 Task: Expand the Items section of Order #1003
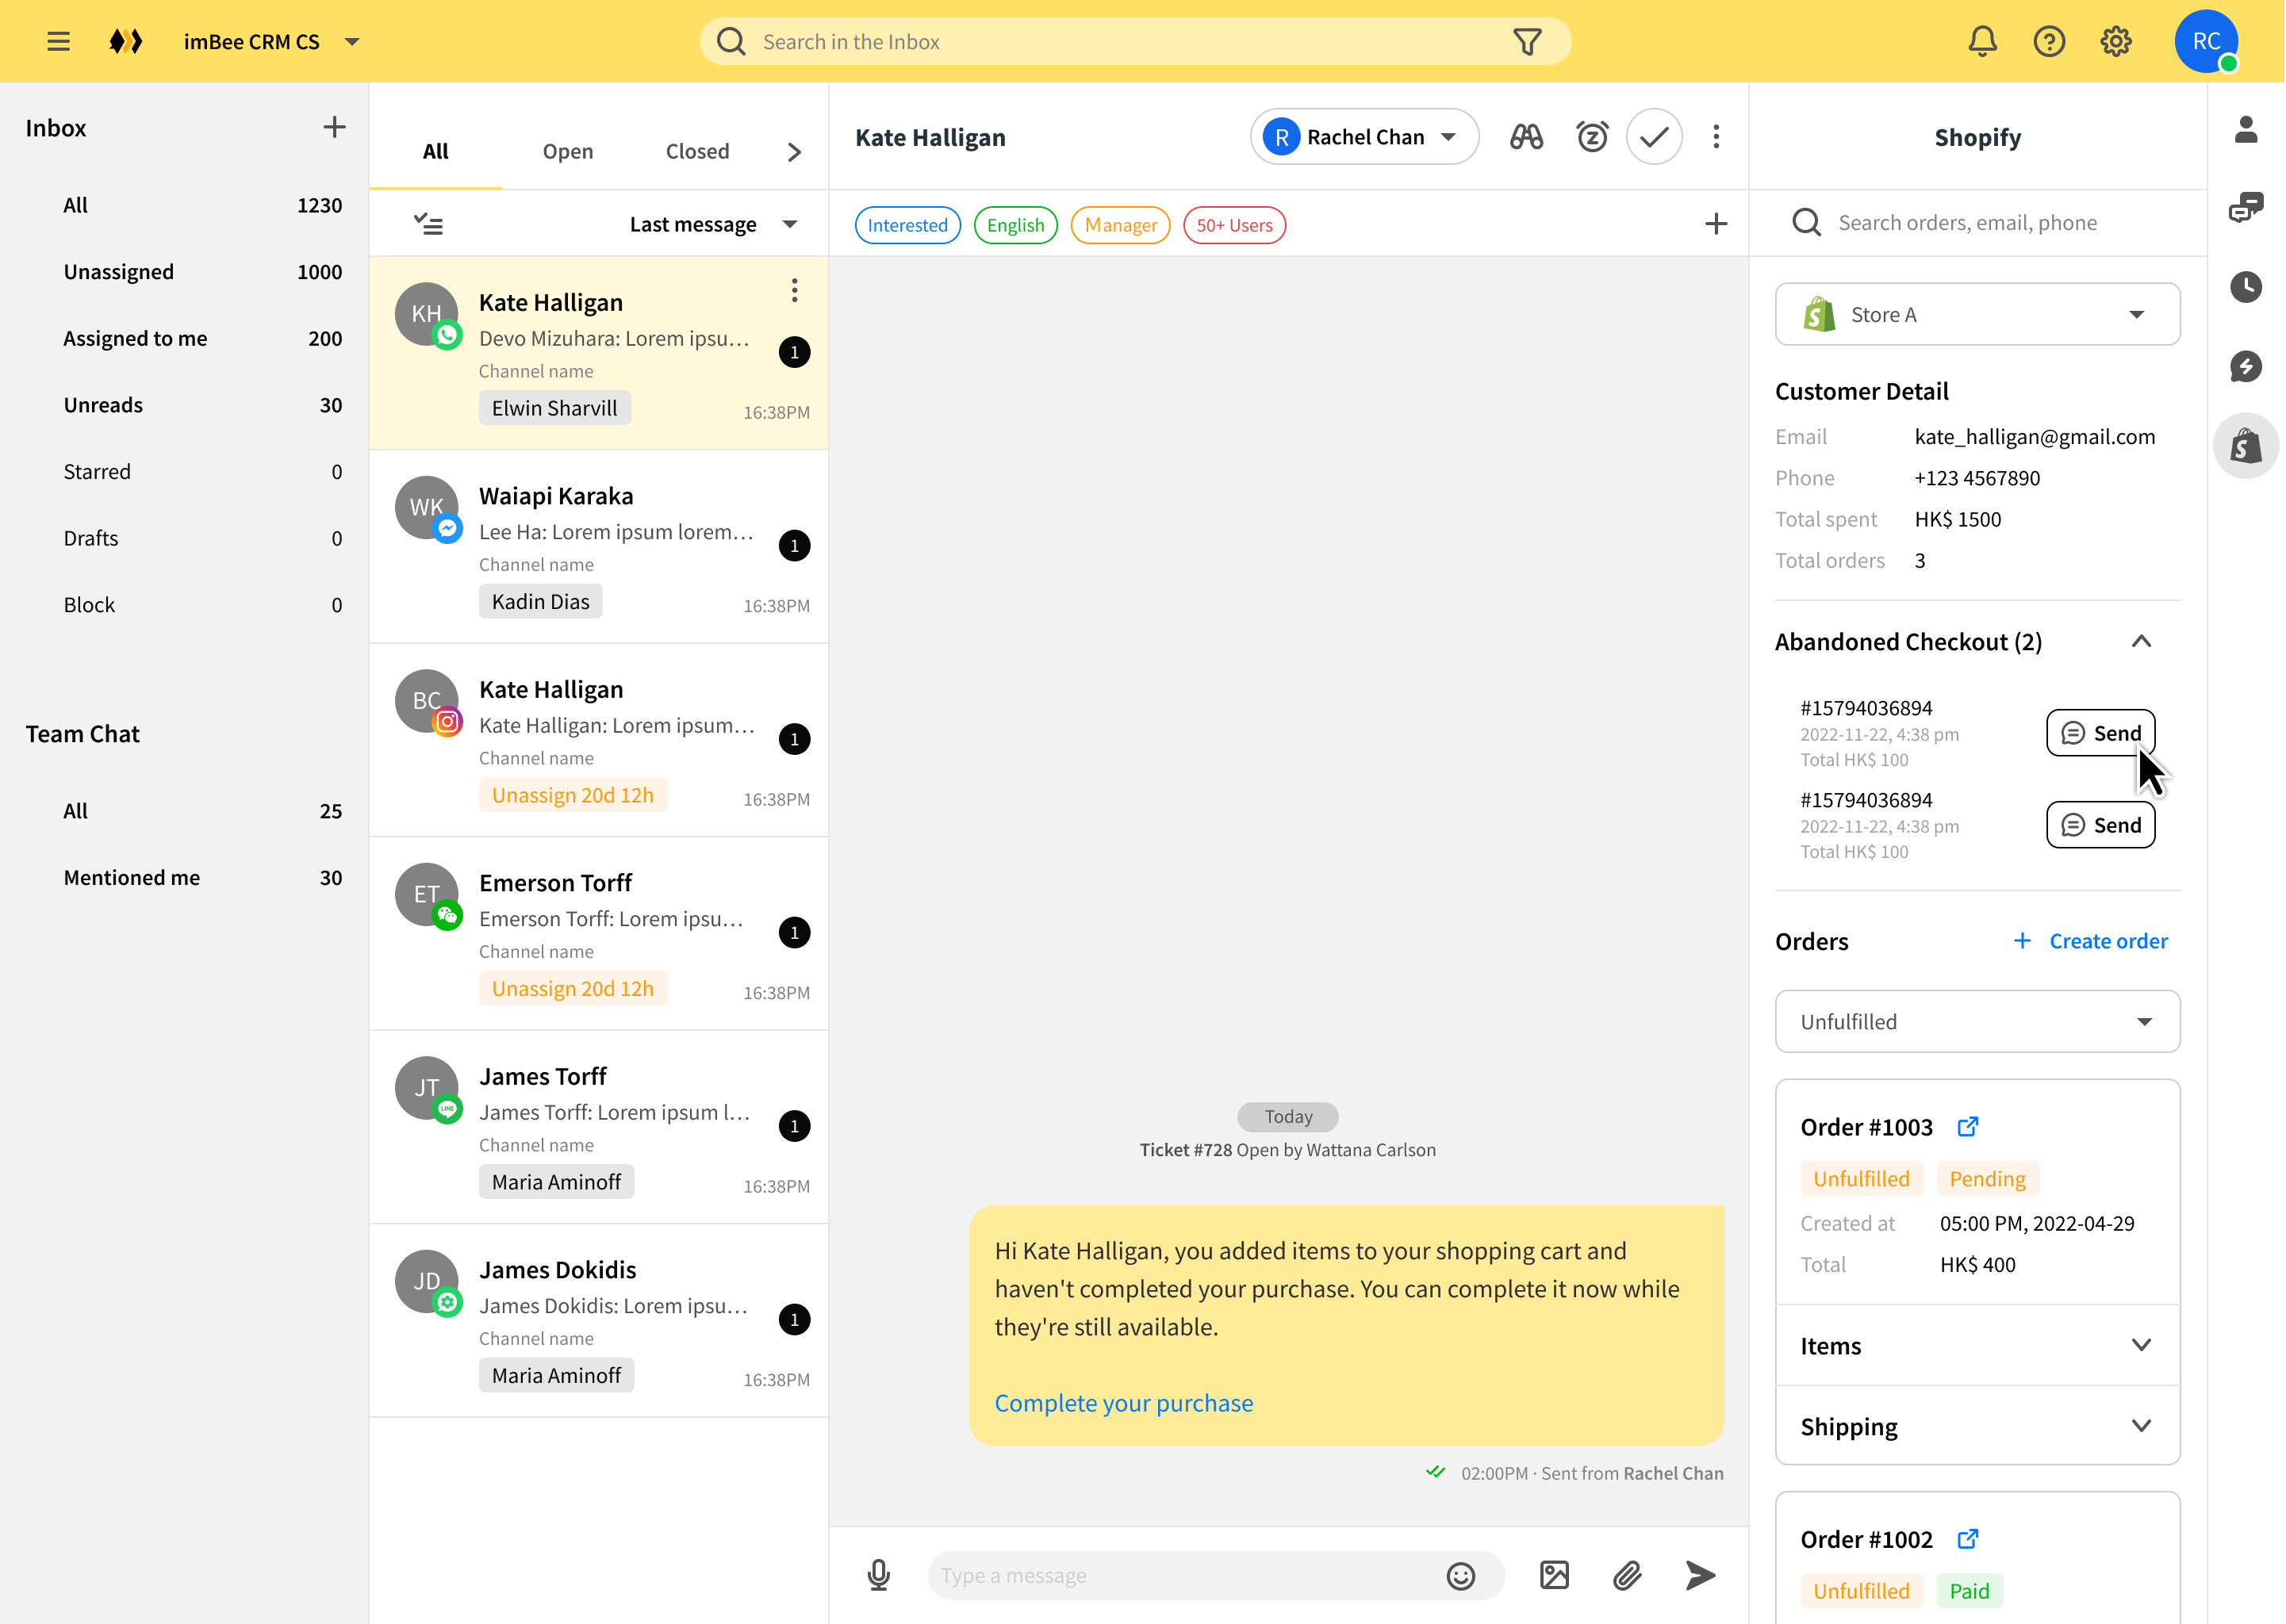pos(2140,1345)
